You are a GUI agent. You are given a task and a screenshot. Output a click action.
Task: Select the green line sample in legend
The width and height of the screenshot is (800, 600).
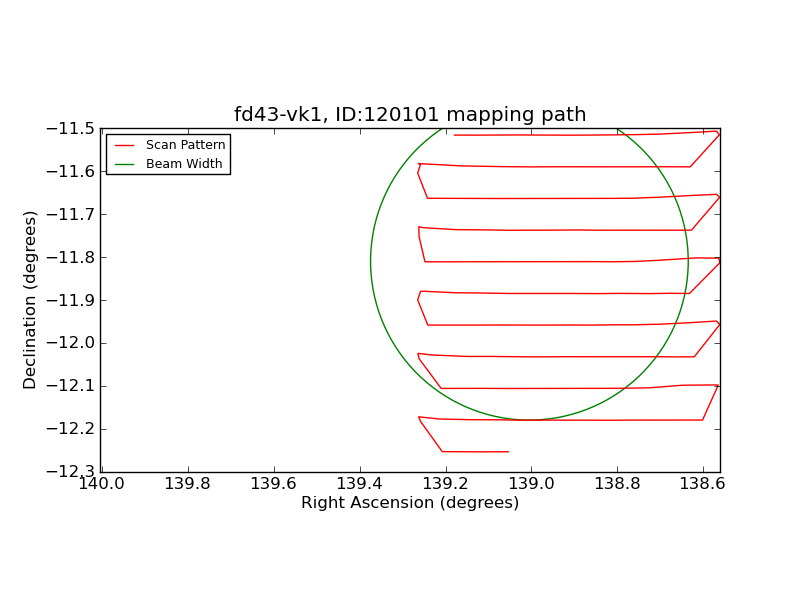(124, 164)
